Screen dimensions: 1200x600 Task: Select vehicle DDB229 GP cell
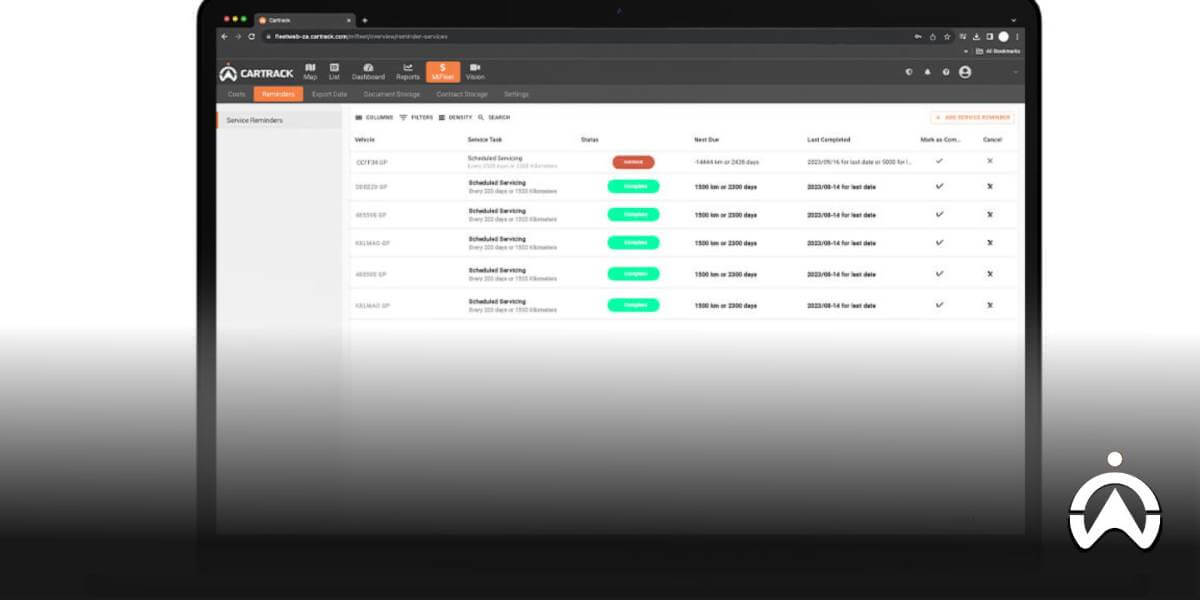(x=372, y=187)
